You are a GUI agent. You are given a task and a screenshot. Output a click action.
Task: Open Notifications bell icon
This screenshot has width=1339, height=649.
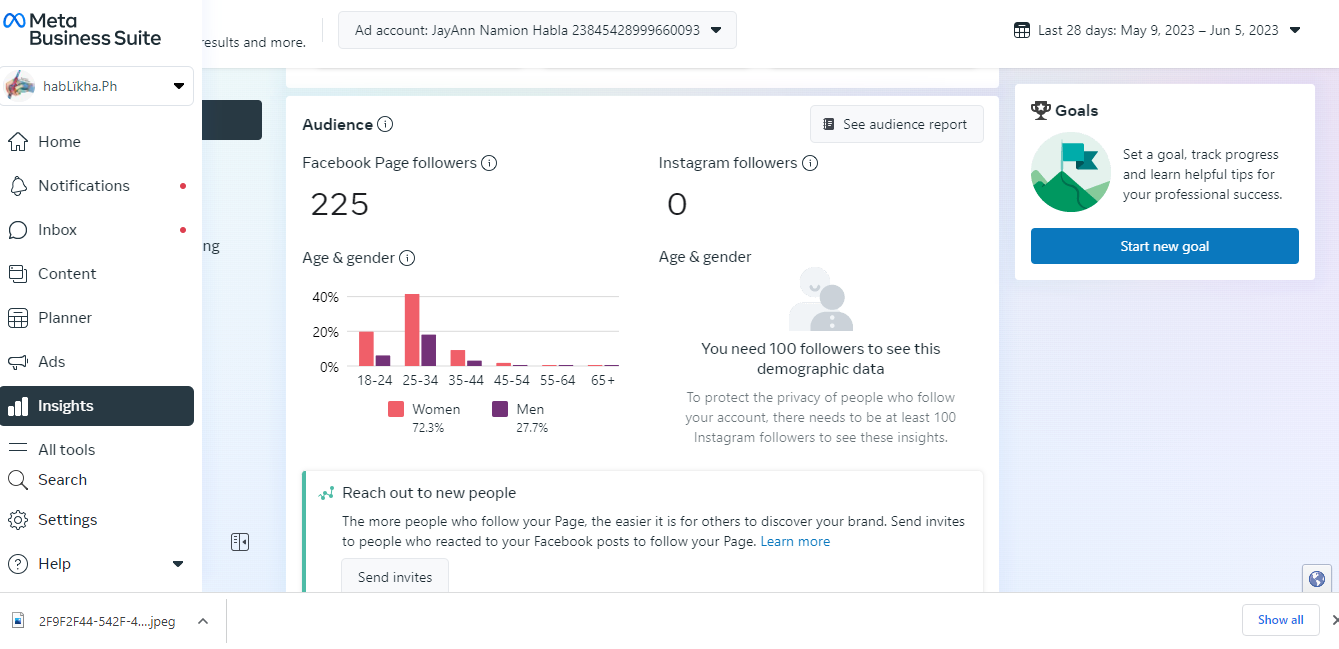tap(18, 186)
